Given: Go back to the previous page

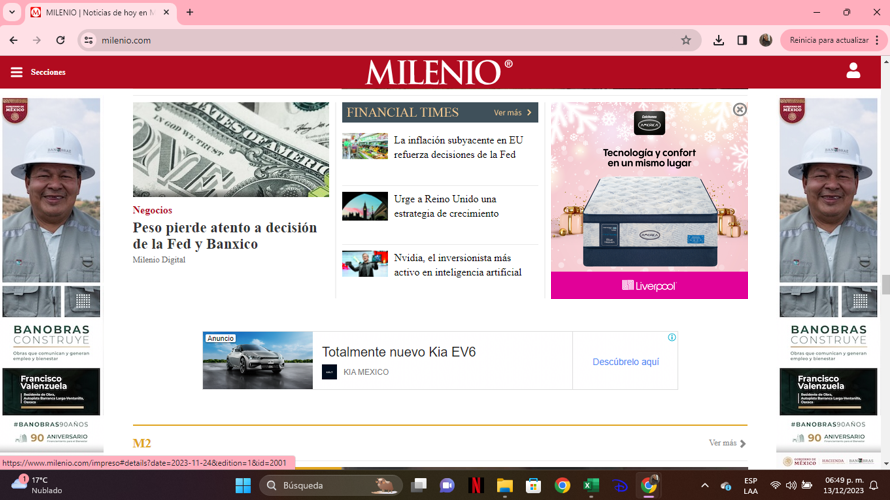Looking at the screenshot, I should (14, 40).
